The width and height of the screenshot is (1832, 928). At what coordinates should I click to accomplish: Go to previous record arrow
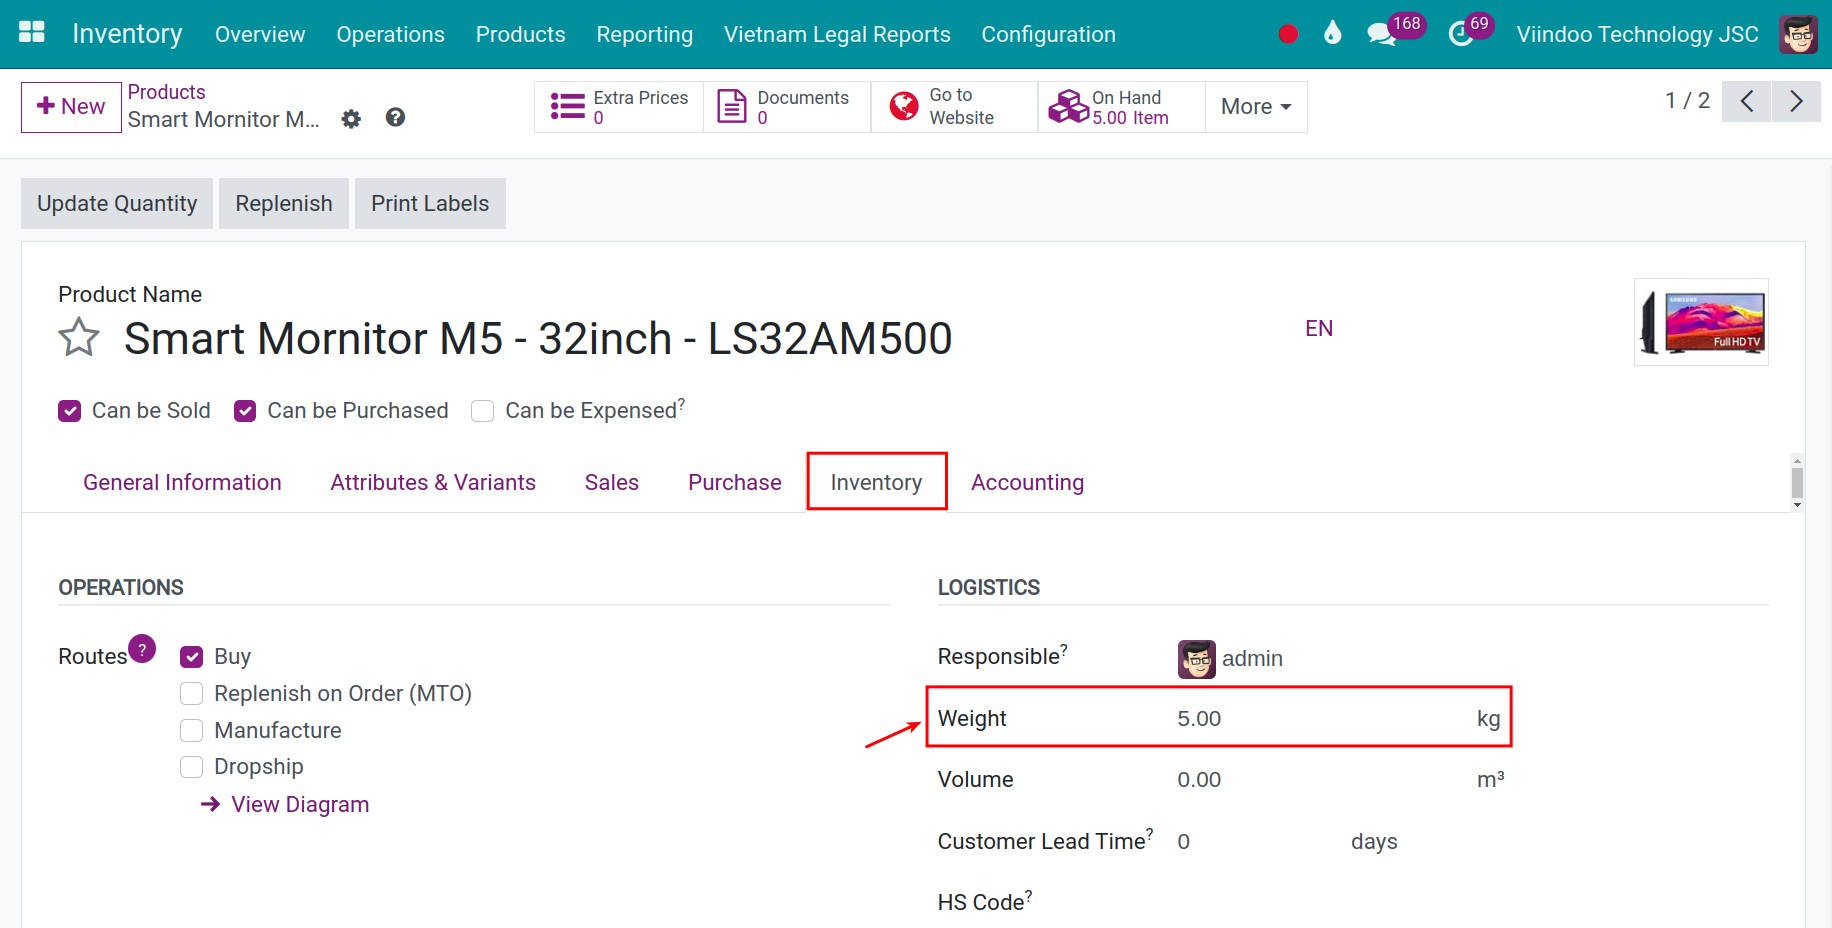1747,102
